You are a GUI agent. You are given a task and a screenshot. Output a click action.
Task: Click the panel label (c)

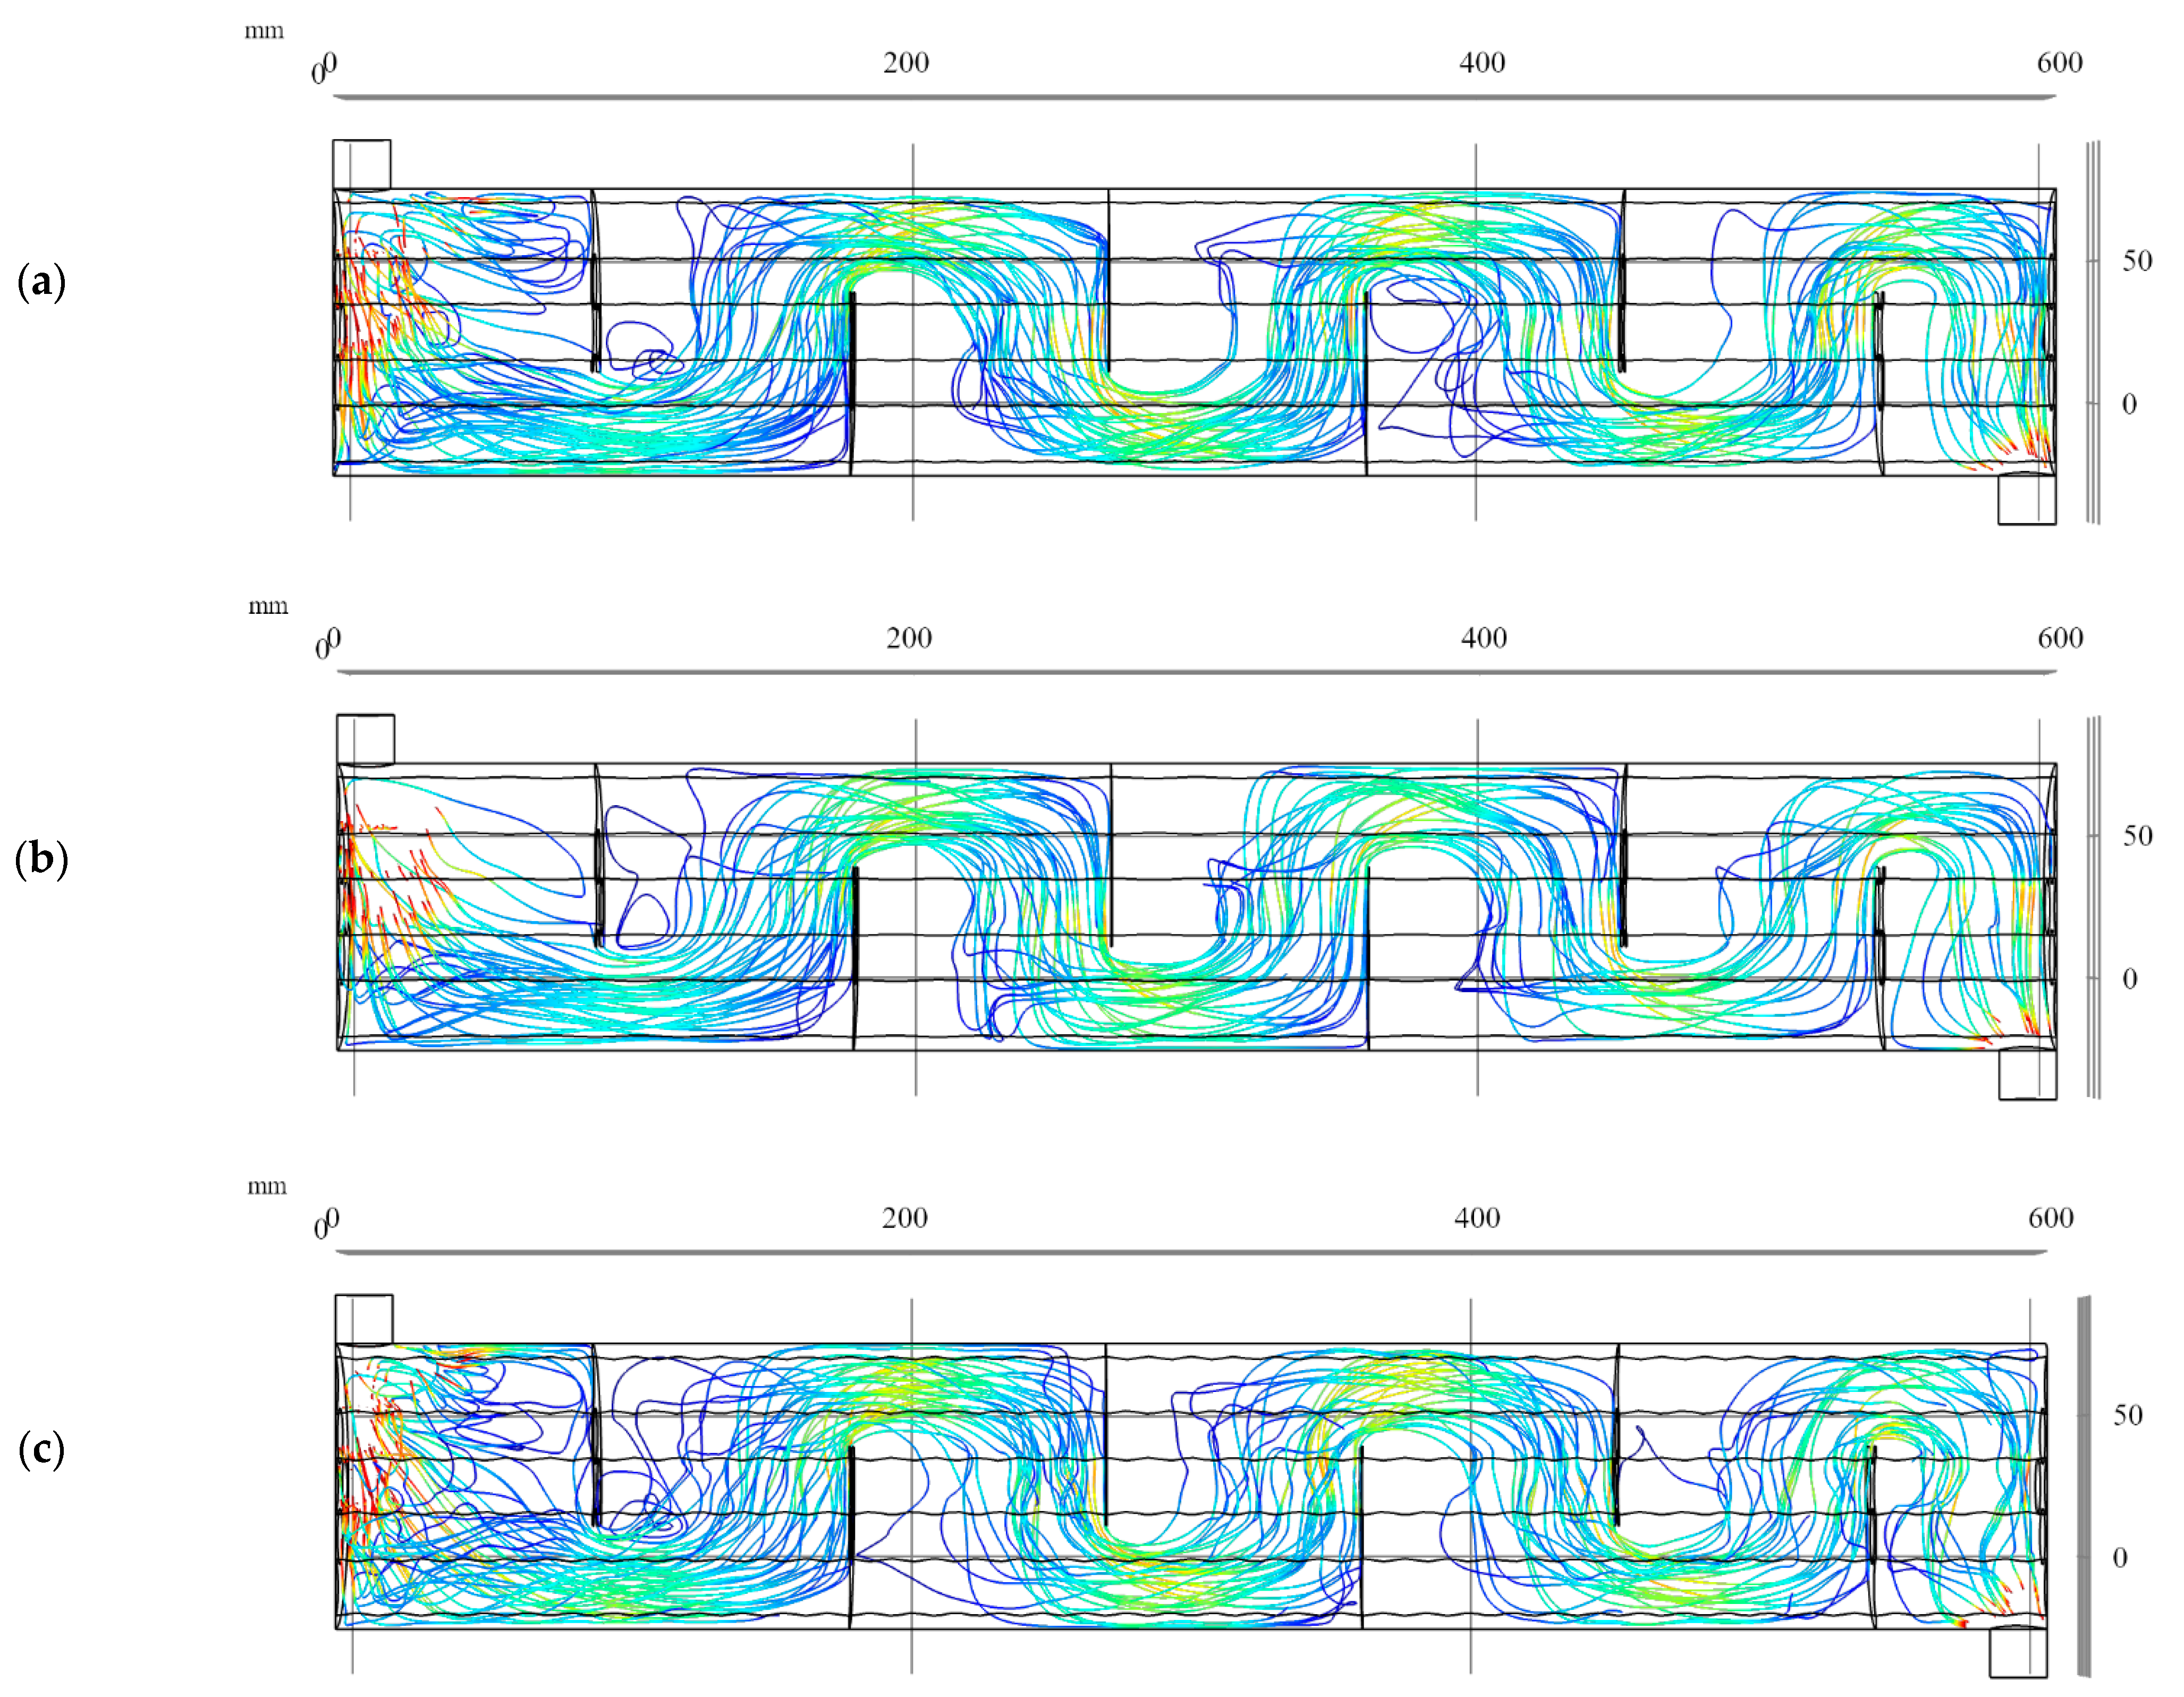[x=42, y=1449]
